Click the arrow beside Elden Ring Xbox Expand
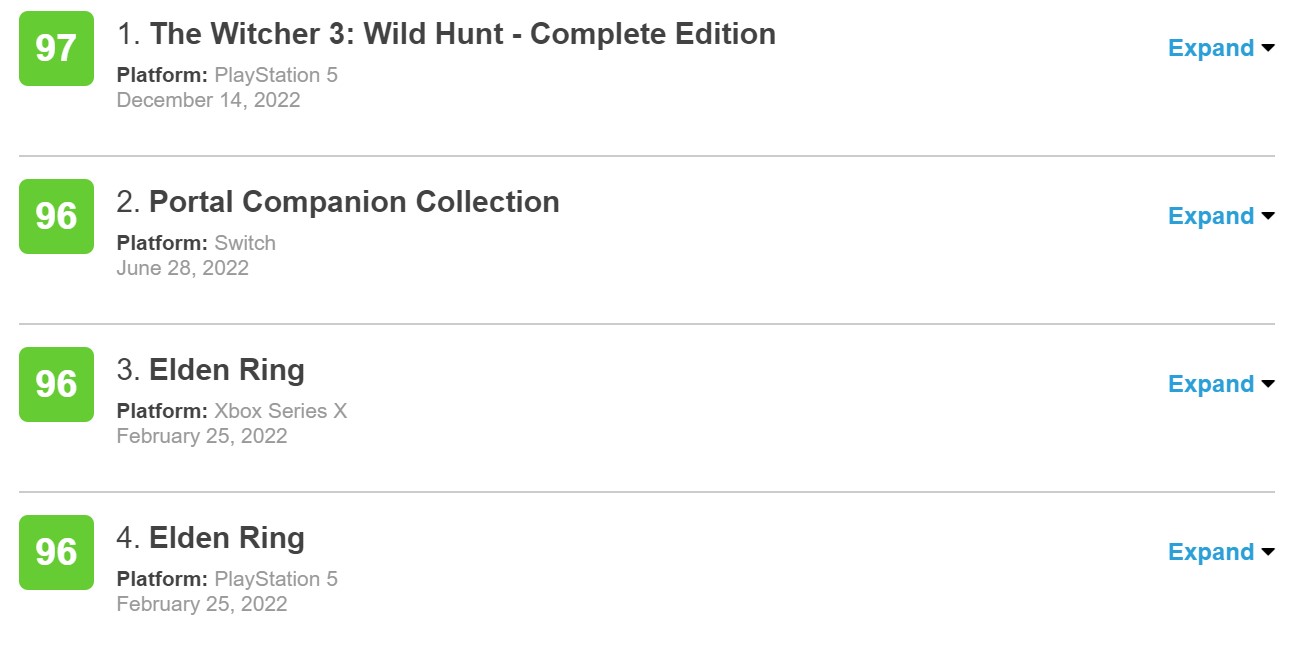 (1268, 384)
